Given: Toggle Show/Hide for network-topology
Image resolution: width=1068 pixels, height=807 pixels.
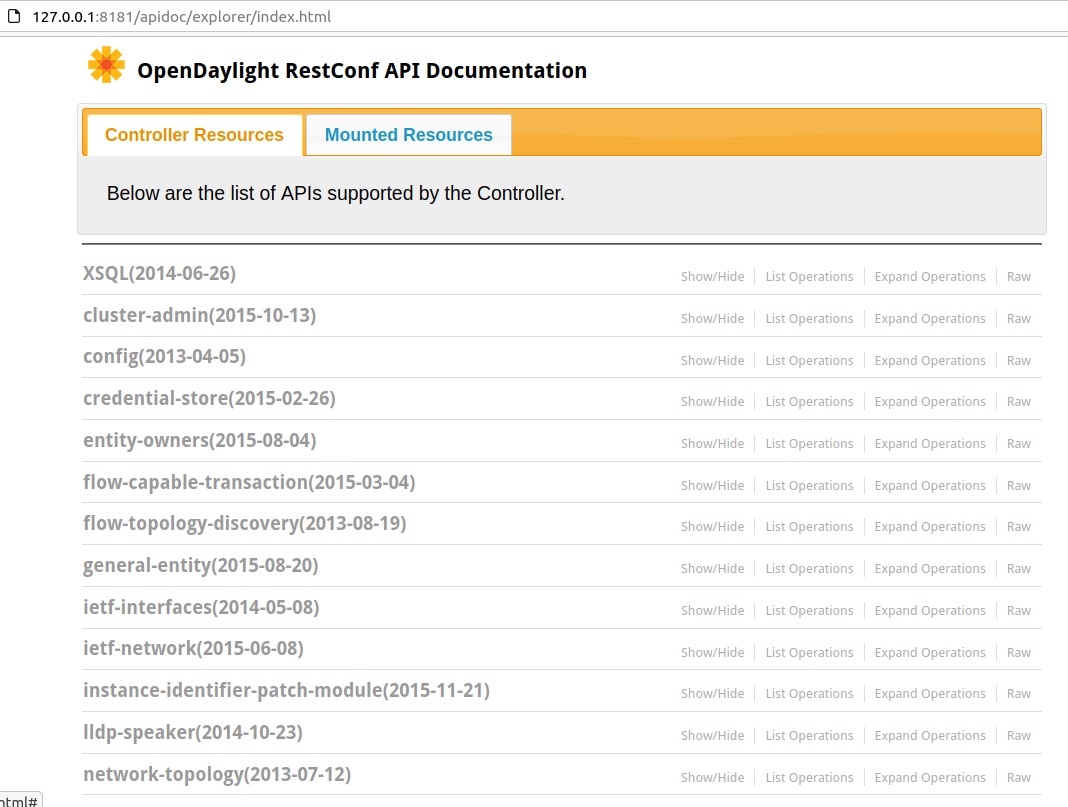Looking at the screenshot, I should tap(712, 778).
